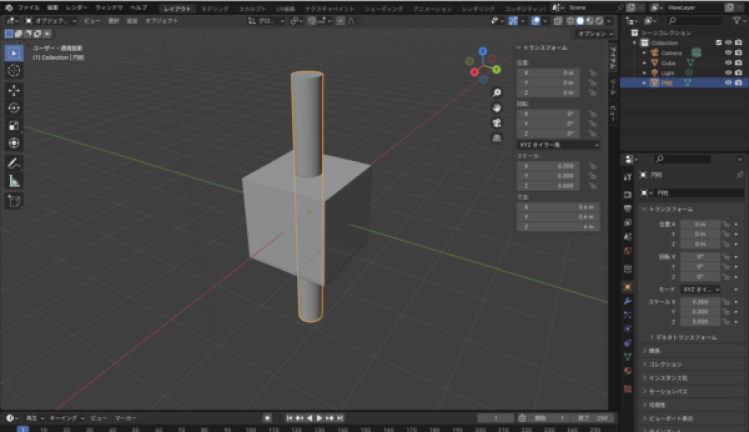Open the XYZ オイラー角 rotation mode dropdown

(x=558, y=144)
